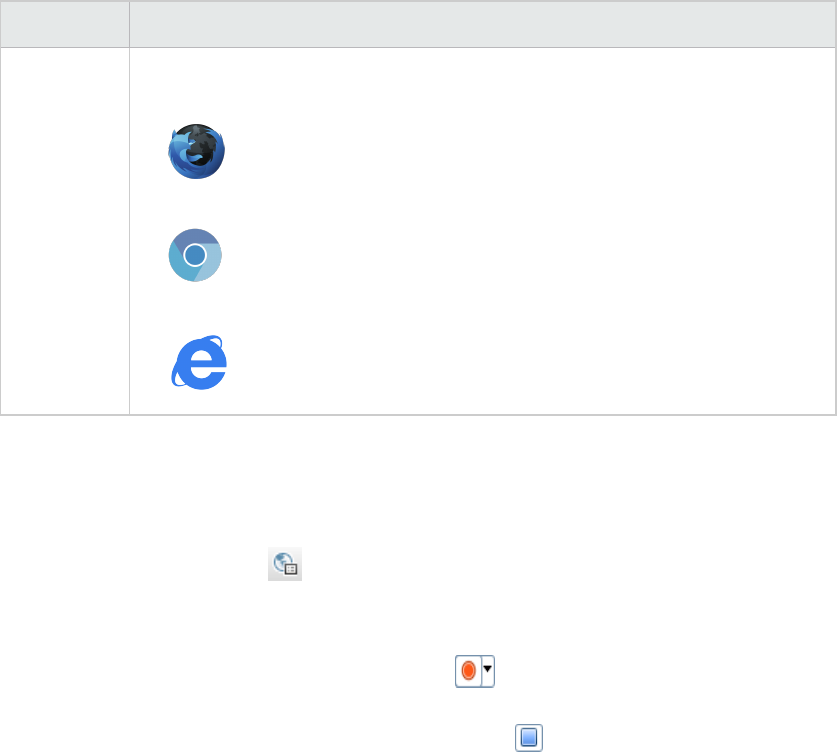Screen dimensions: 837x752
Task: Open the browser device settings globe icon
Action: coord(285,564)
